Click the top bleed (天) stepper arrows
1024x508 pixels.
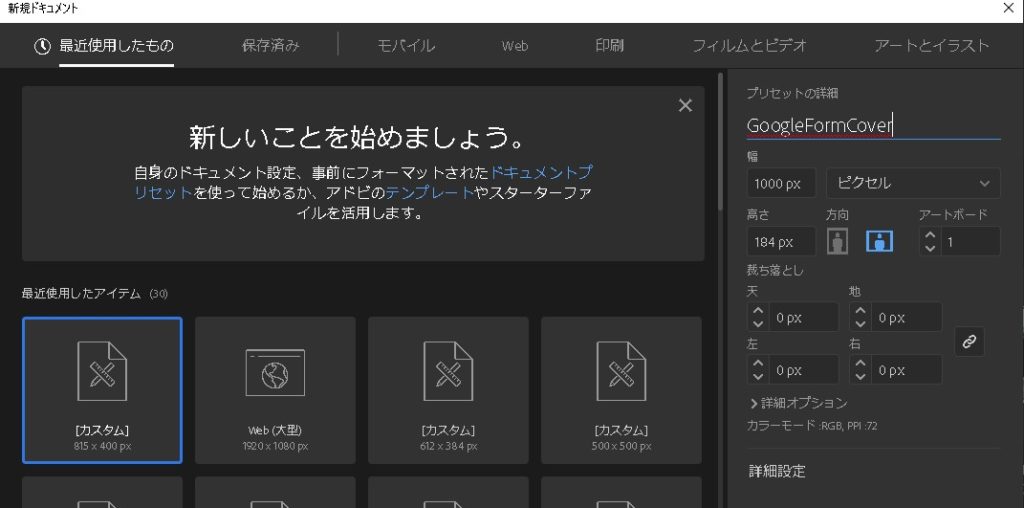tap(758, 318)
